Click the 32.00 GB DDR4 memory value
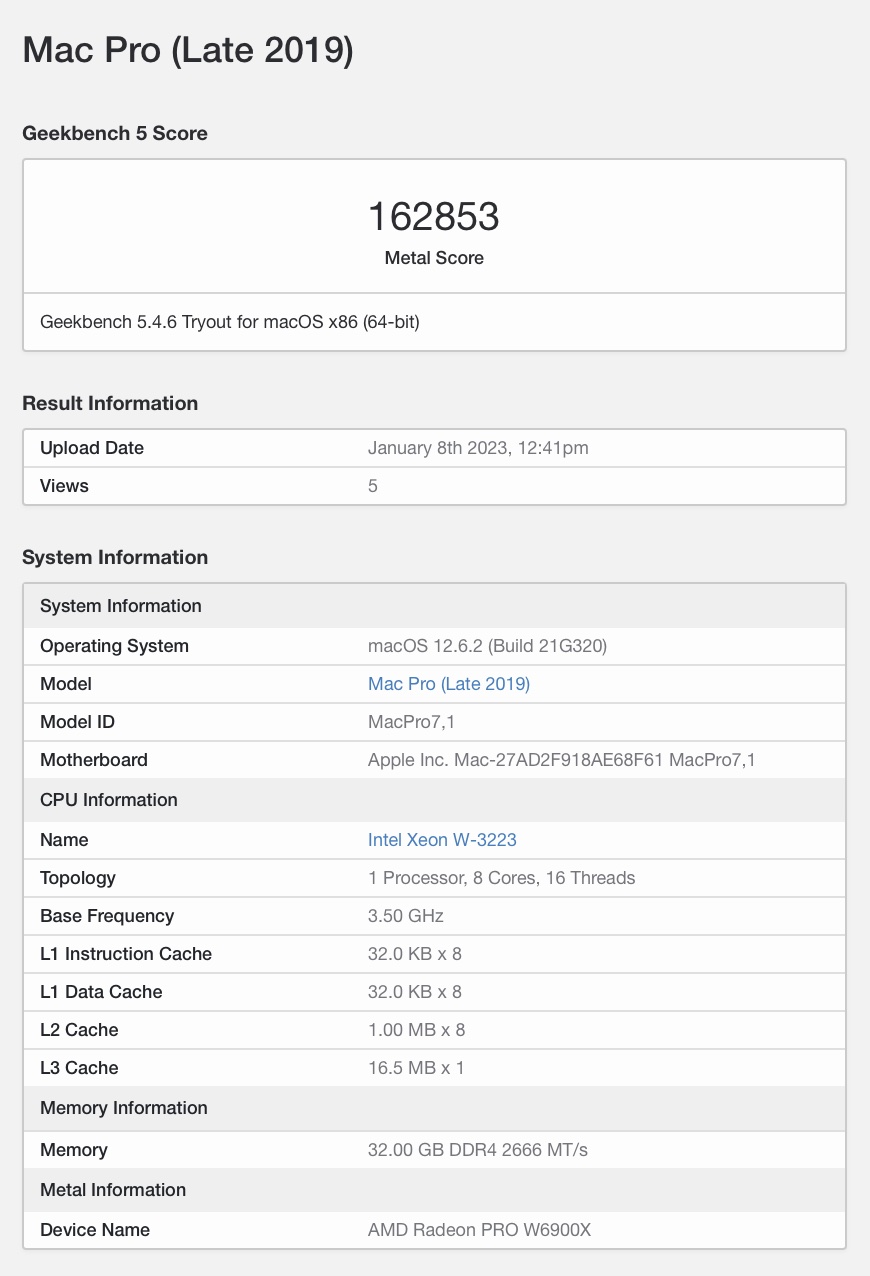Screen dimensions: 870x1276 [477, 1150]
